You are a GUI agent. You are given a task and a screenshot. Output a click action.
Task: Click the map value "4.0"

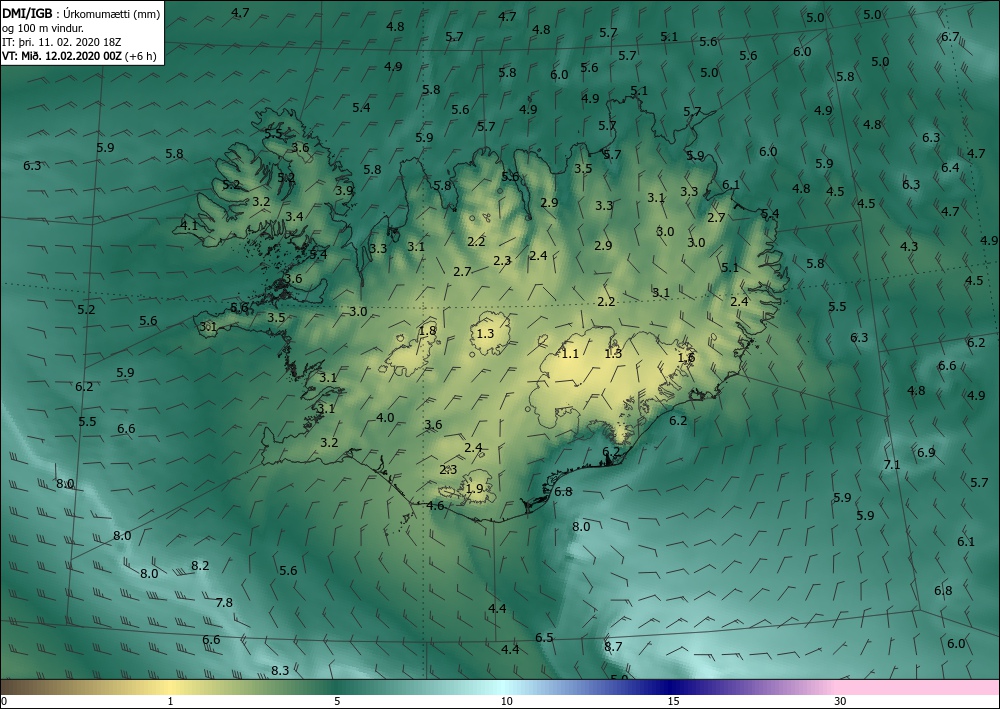pyautogui.click(x=385, y=418)
